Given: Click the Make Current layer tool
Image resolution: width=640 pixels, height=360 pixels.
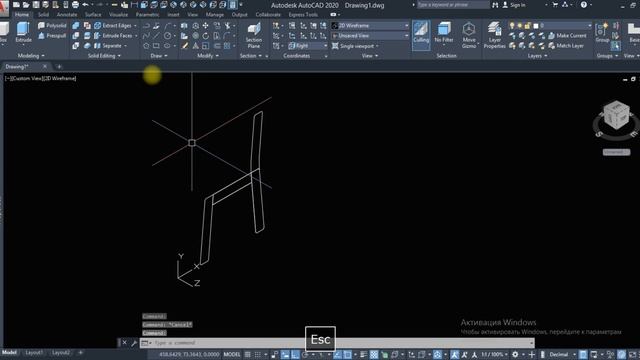Looking at the screenshot, I should [567, 36].
